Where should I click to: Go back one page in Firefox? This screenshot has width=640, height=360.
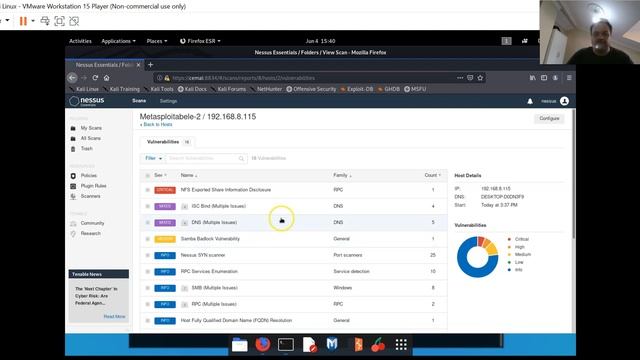[72, 78]
